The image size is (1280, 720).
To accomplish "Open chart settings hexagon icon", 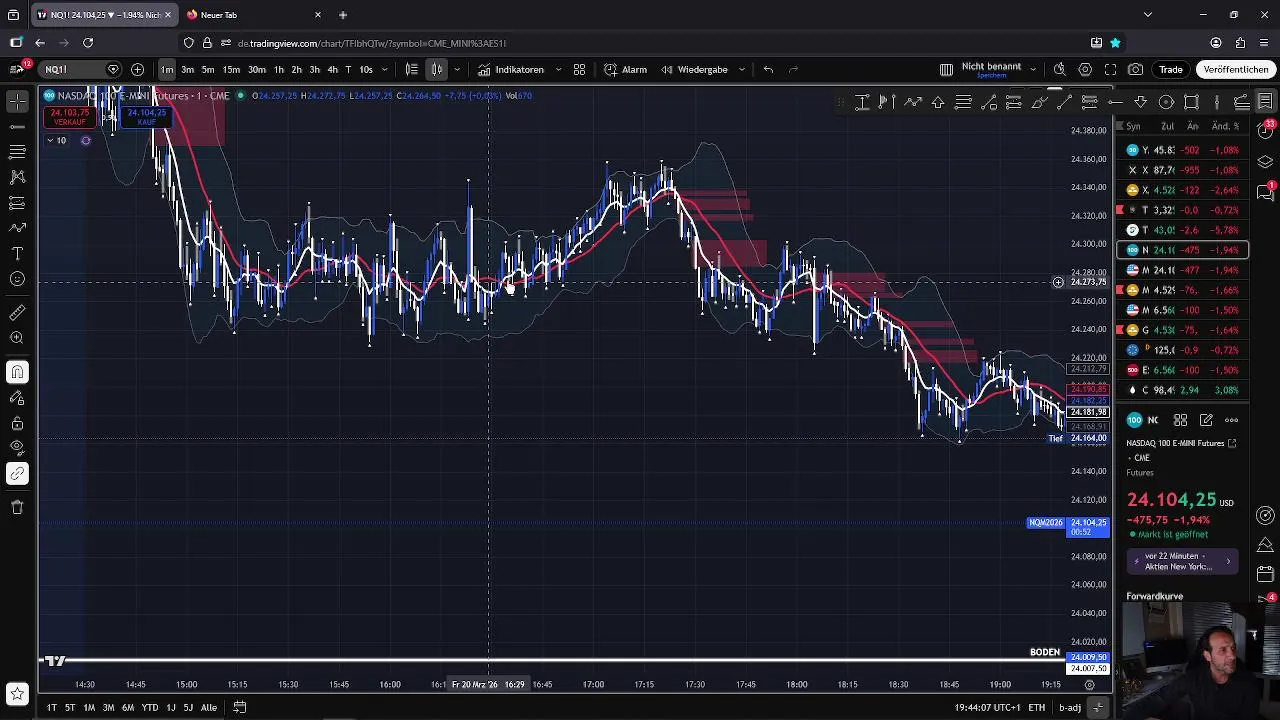I will tap(1085, 69).
